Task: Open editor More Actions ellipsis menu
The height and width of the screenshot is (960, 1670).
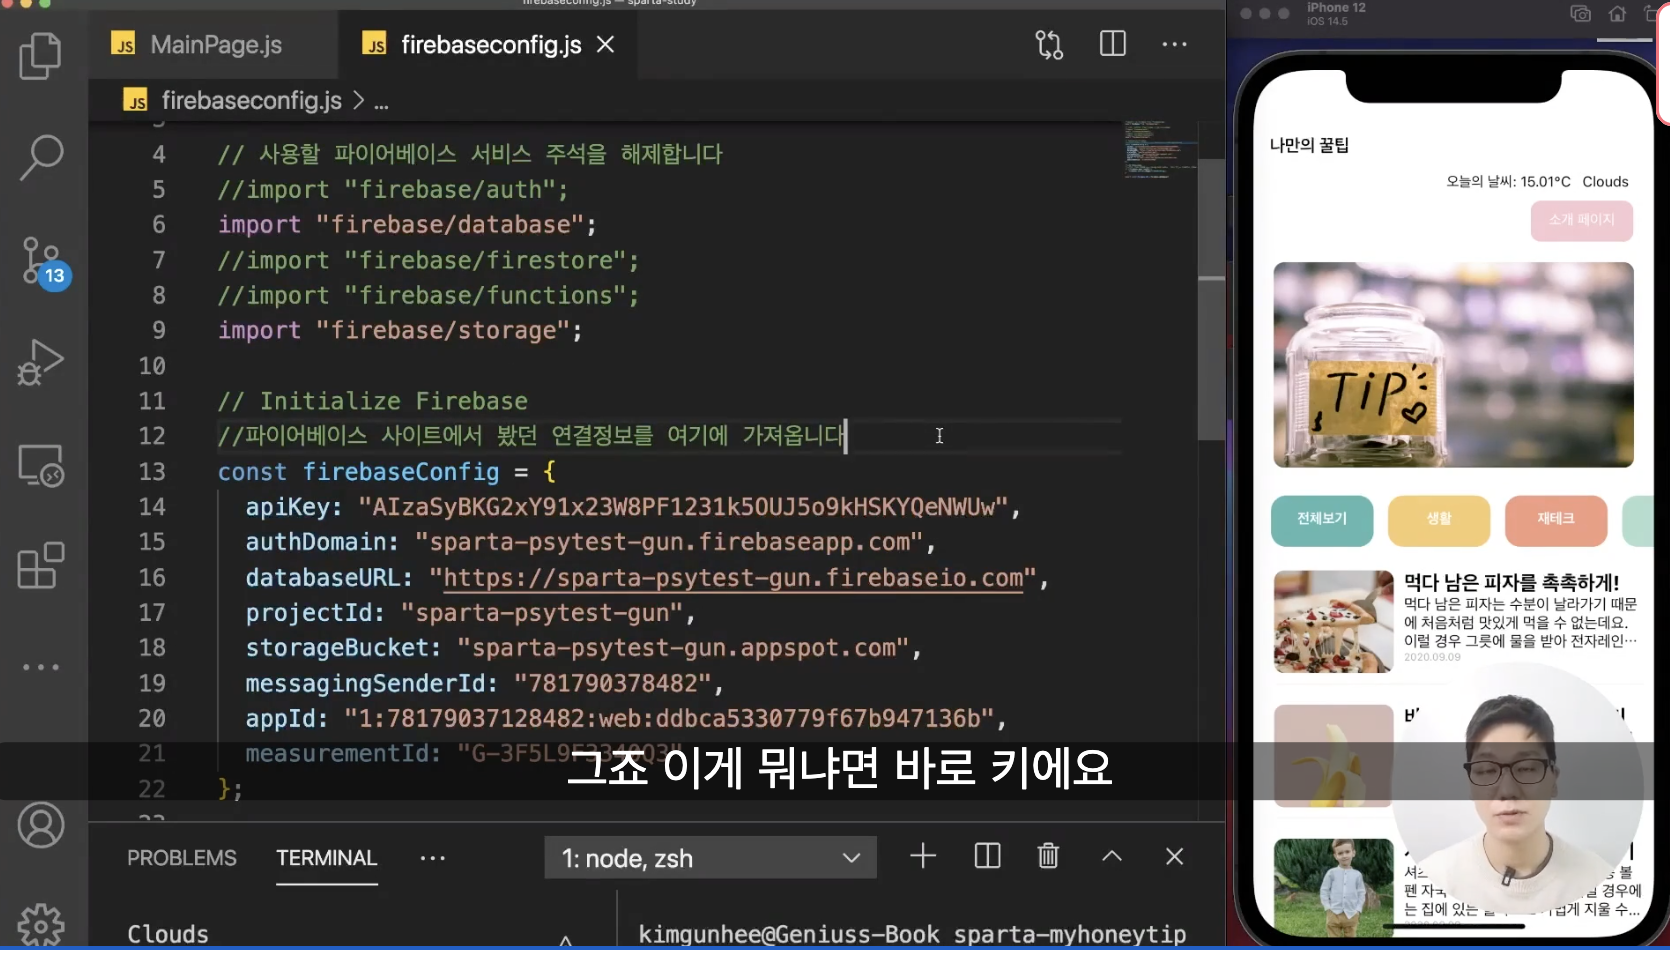Action: (x=1174, y=44)
